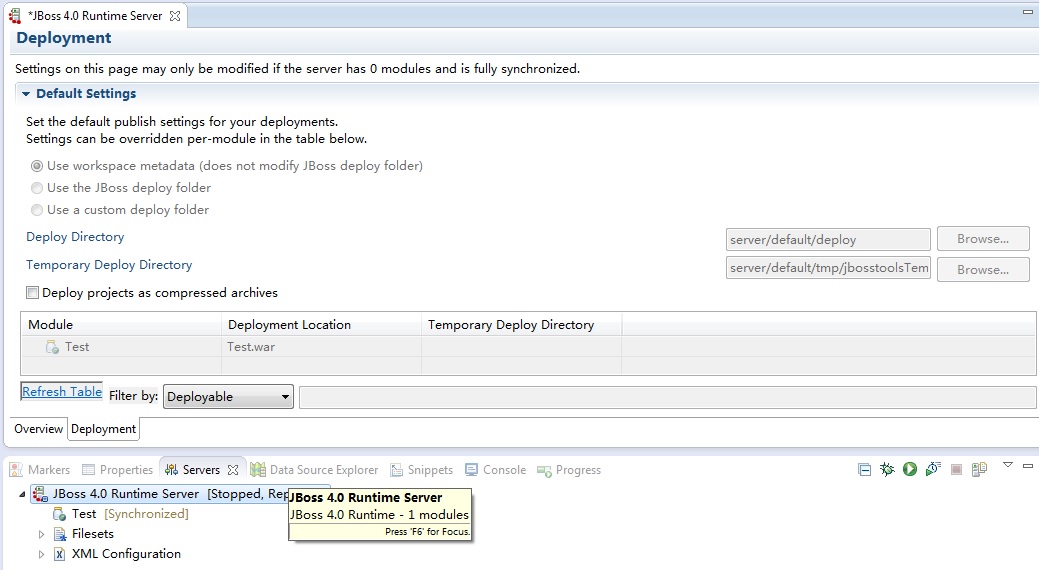Select Use a custom deploy folder option
Screen dimensions: 1039x570
(x=37, y=209)
